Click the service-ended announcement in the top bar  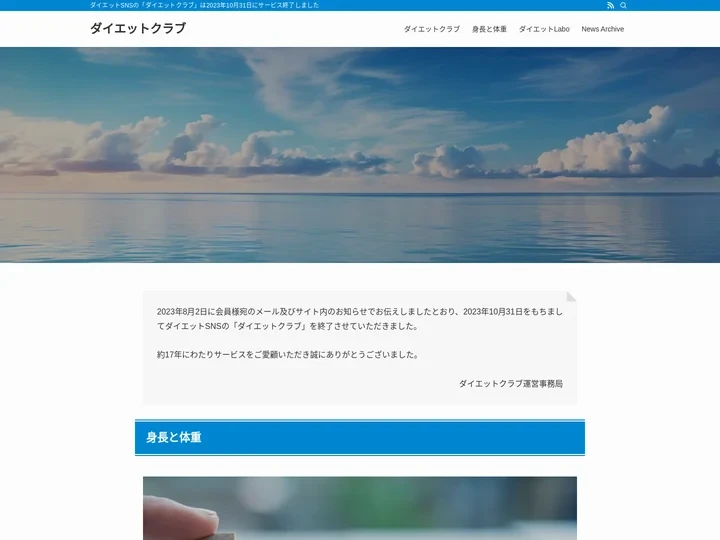point(204,5)
